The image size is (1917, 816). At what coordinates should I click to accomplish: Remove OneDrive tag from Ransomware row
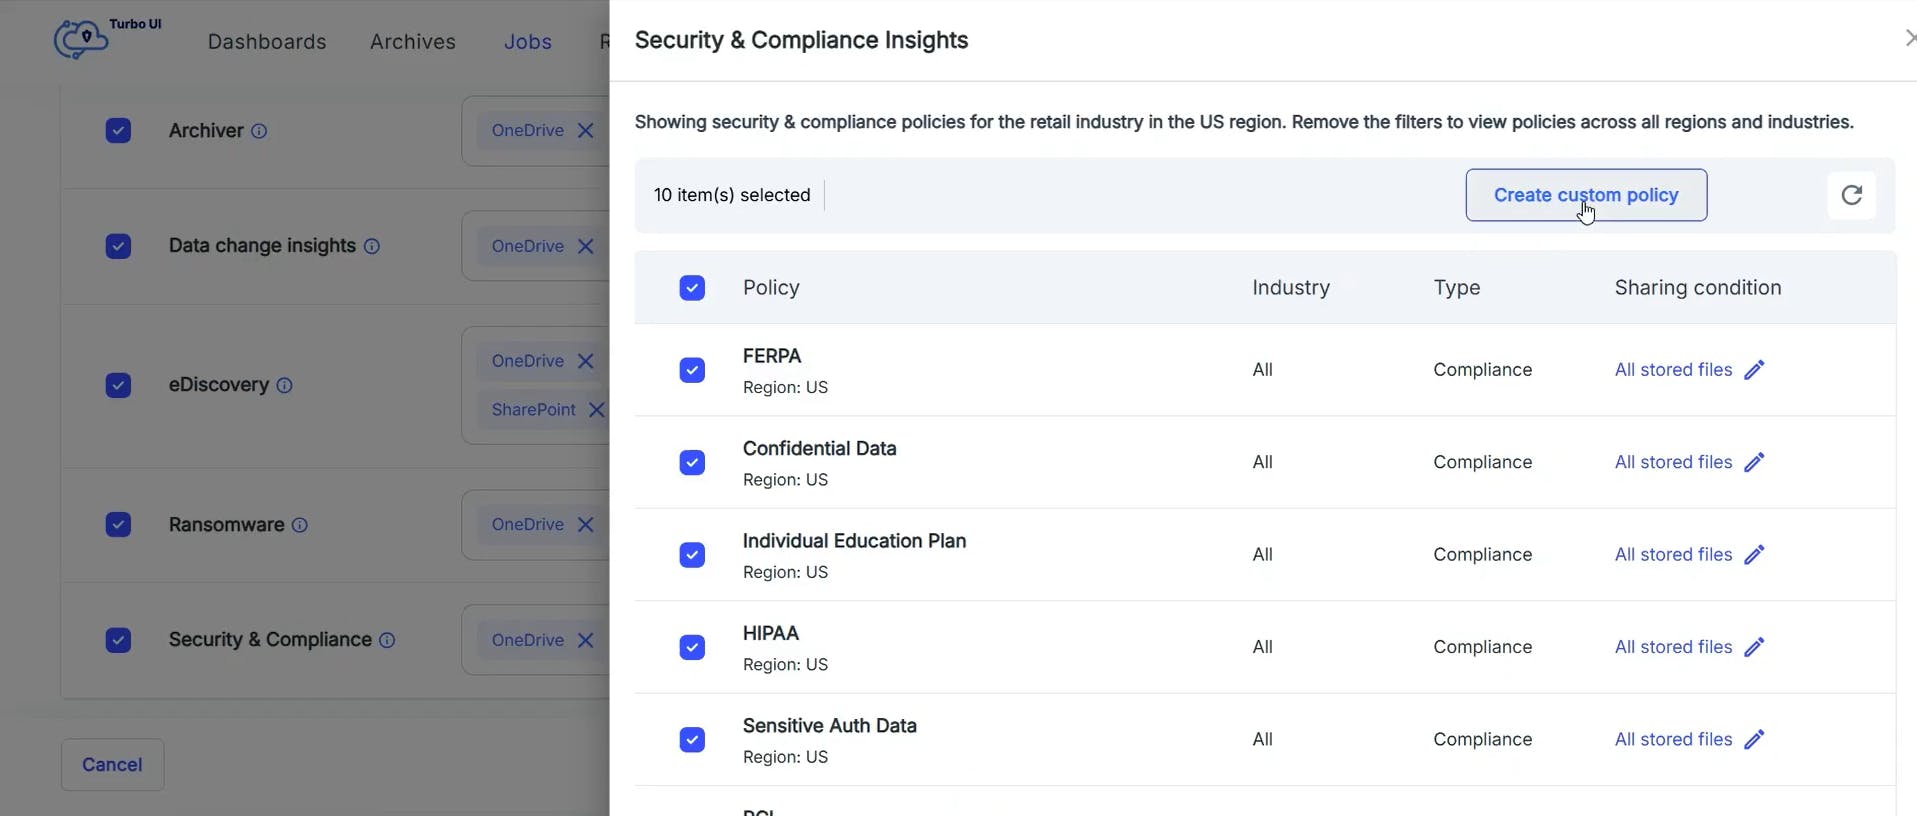[x=586, y=525]
